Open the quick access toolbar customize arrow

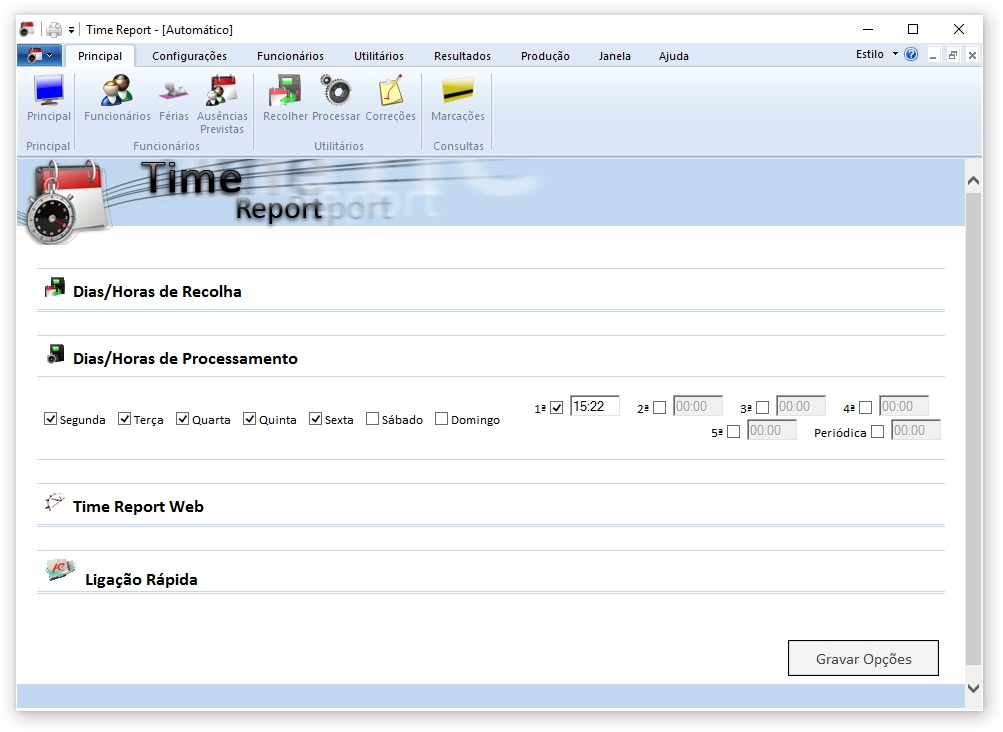pos(72,30)
